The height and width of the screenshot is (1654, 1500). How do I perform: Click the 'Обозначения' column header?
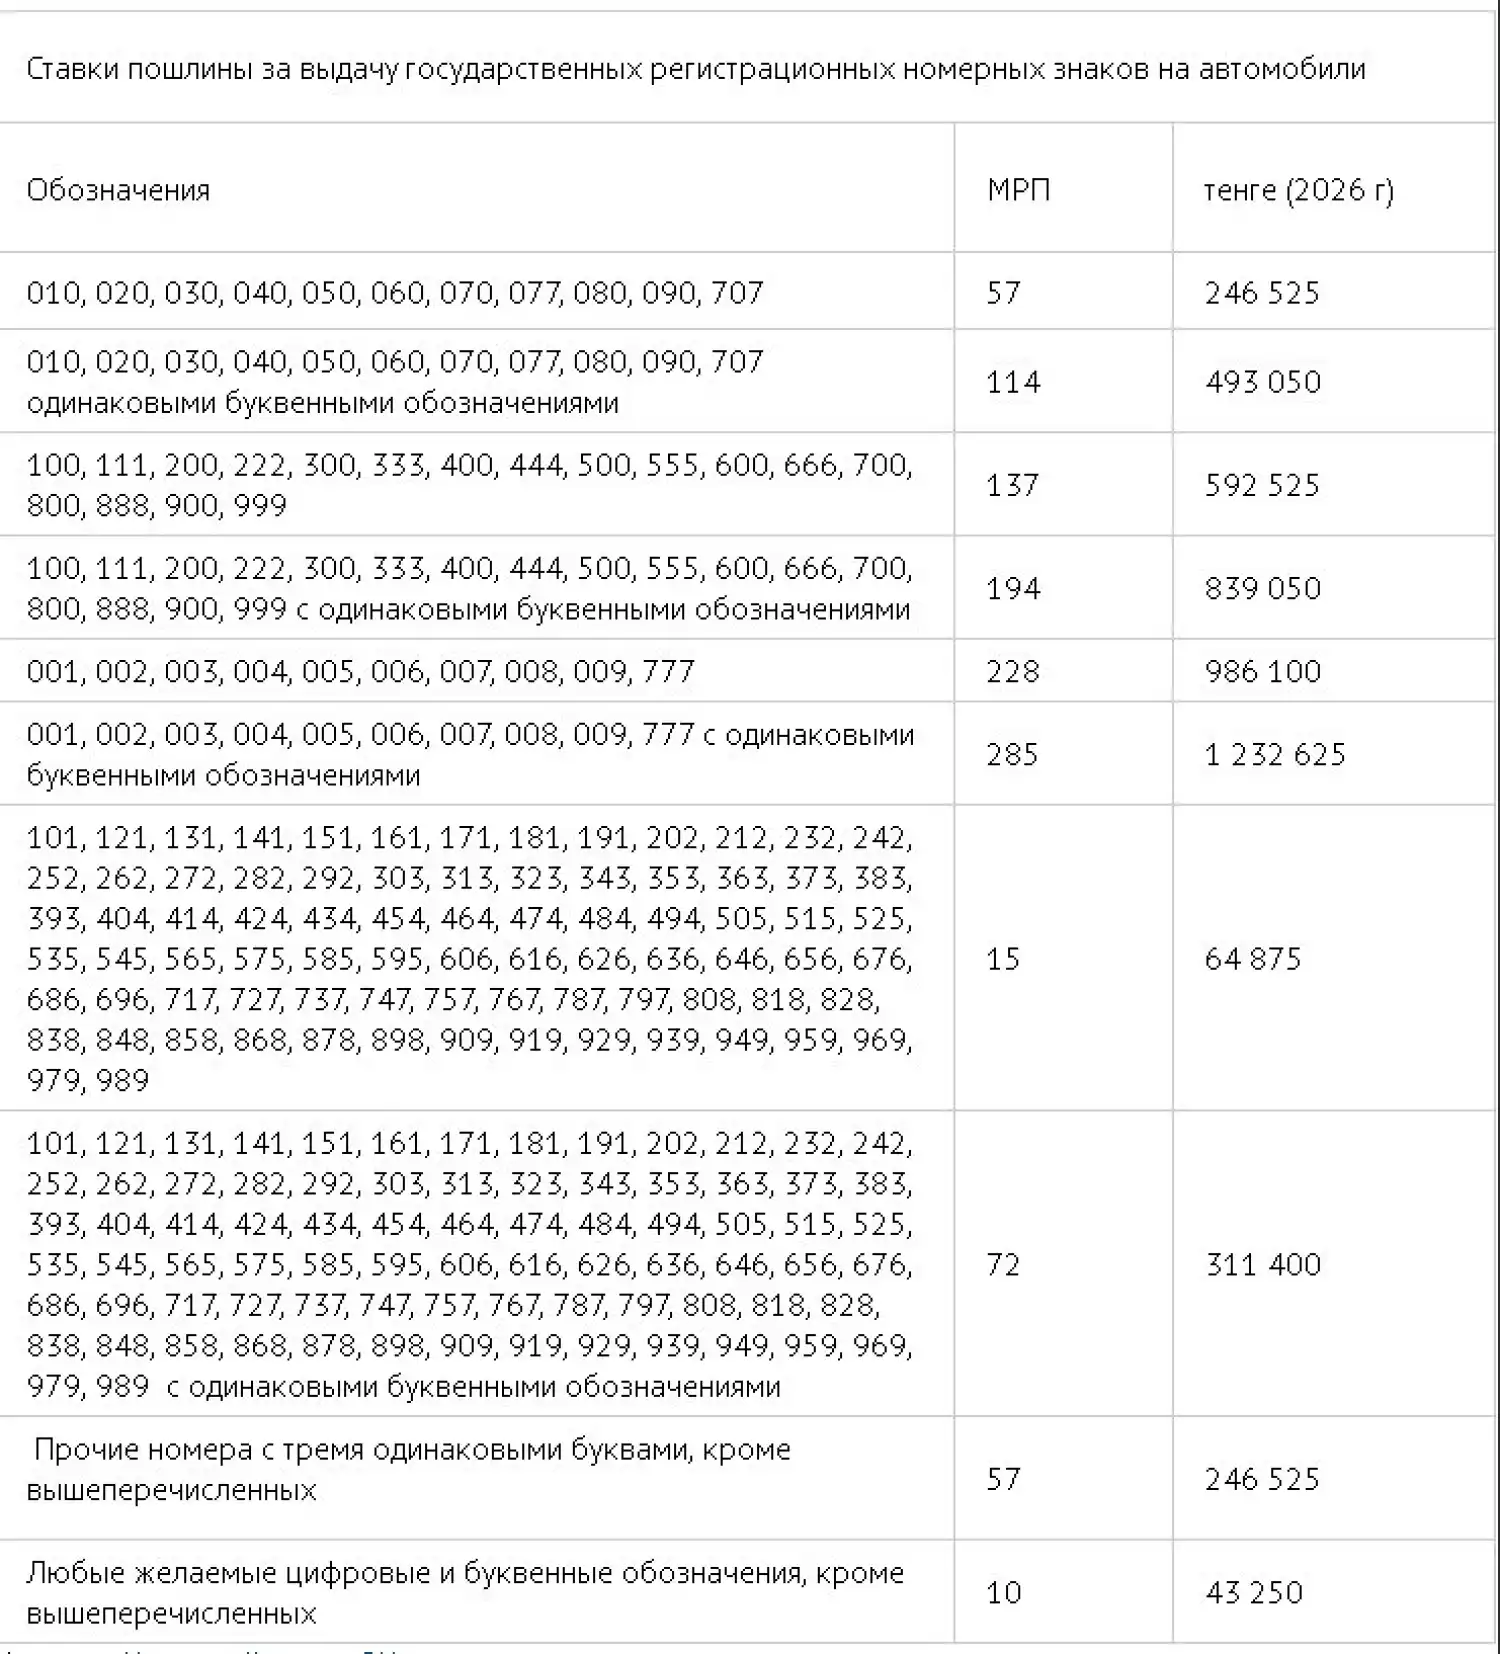click(118, 190)
